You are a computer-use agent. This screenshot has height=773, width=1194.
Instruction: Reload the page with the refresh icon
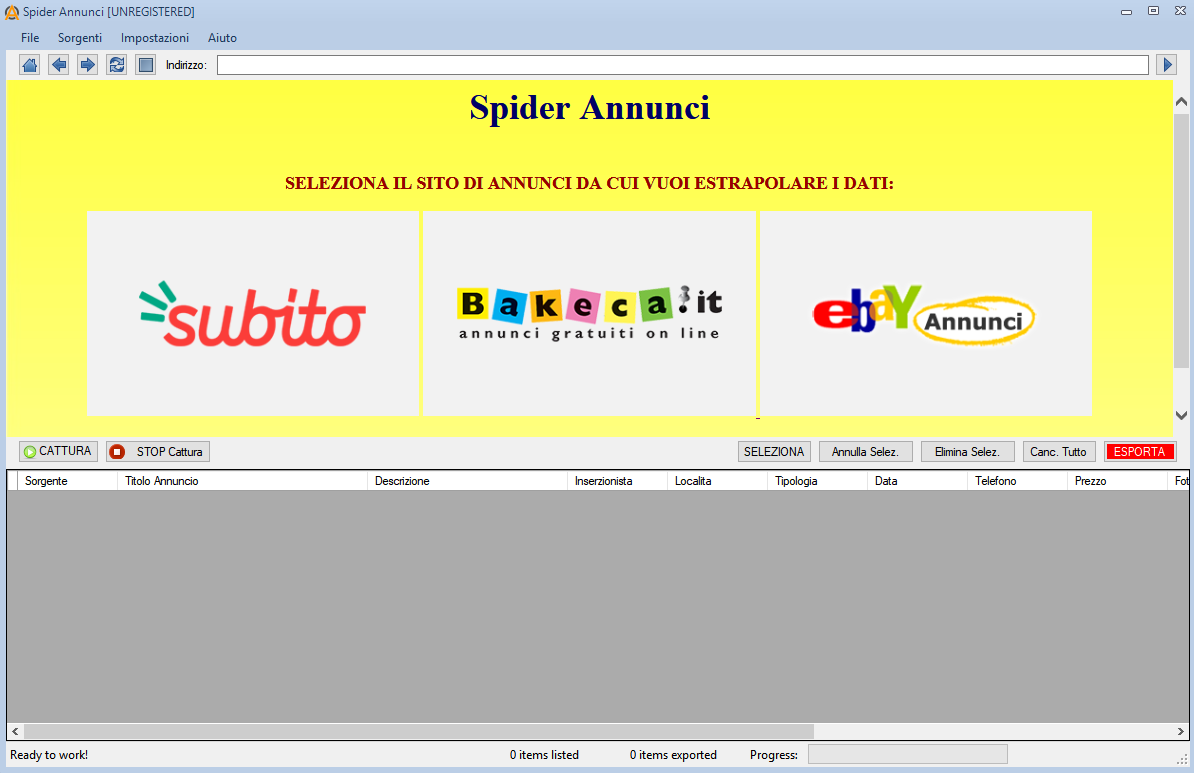pyautogui.click(x=117, y=65)
